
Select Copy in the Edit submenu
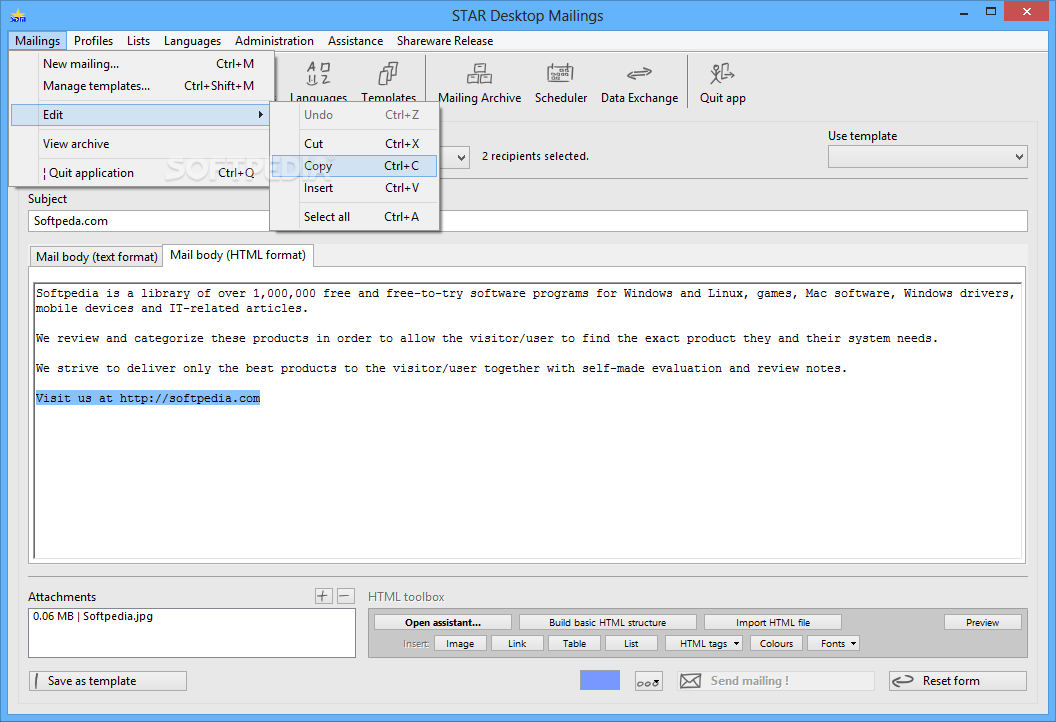355,166
